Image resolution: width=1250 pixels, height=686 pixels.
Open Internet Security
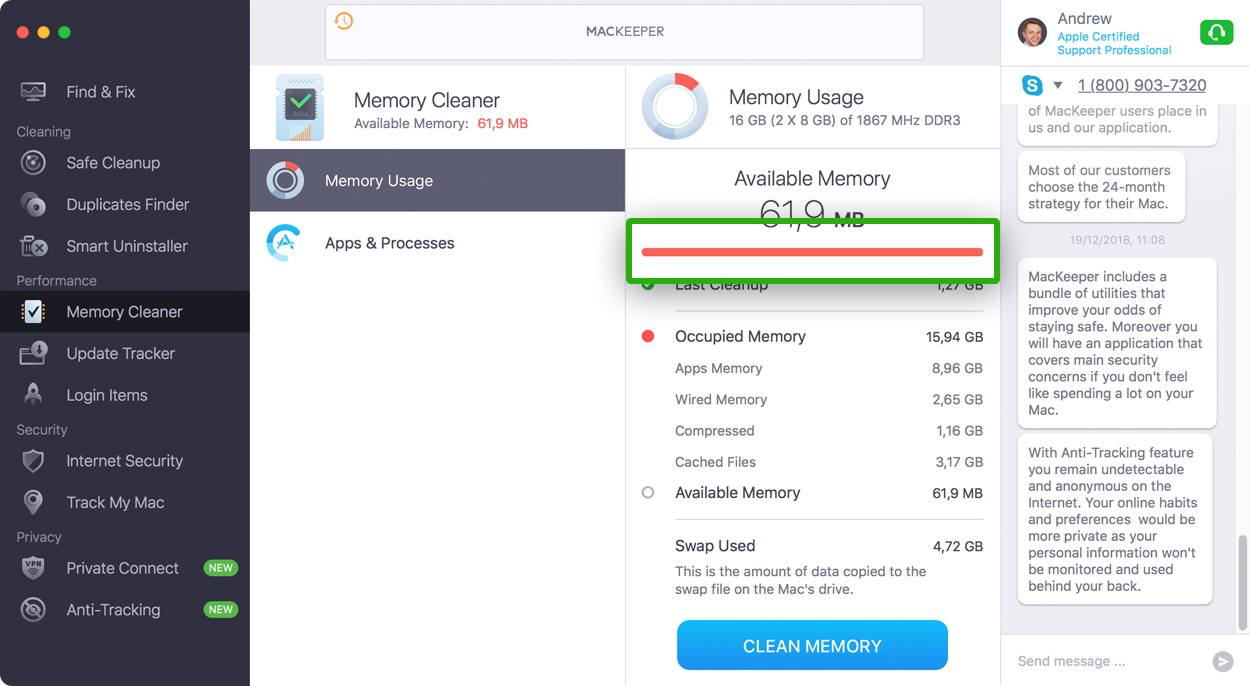point(125,461)
